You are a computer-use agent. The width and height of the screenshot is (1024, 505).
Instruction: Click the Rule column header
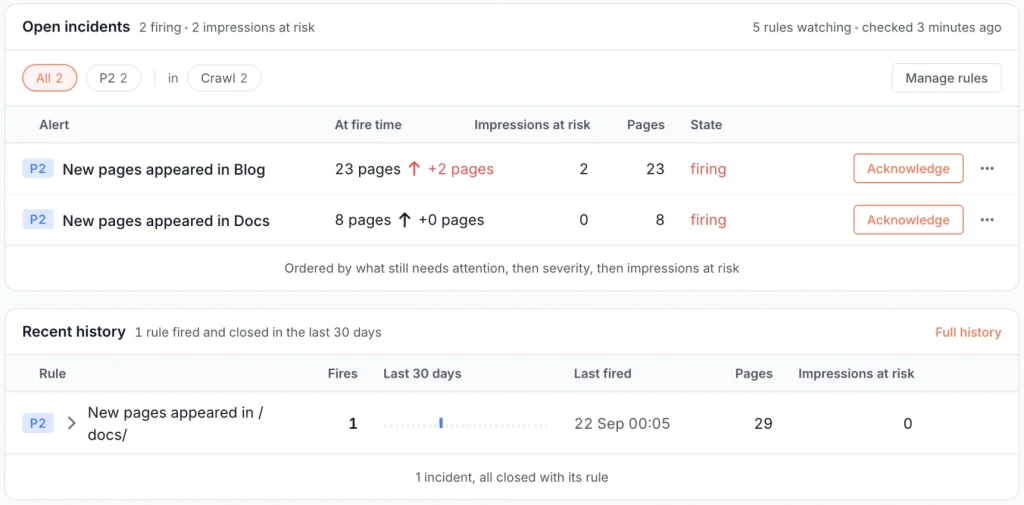(52, 374)
